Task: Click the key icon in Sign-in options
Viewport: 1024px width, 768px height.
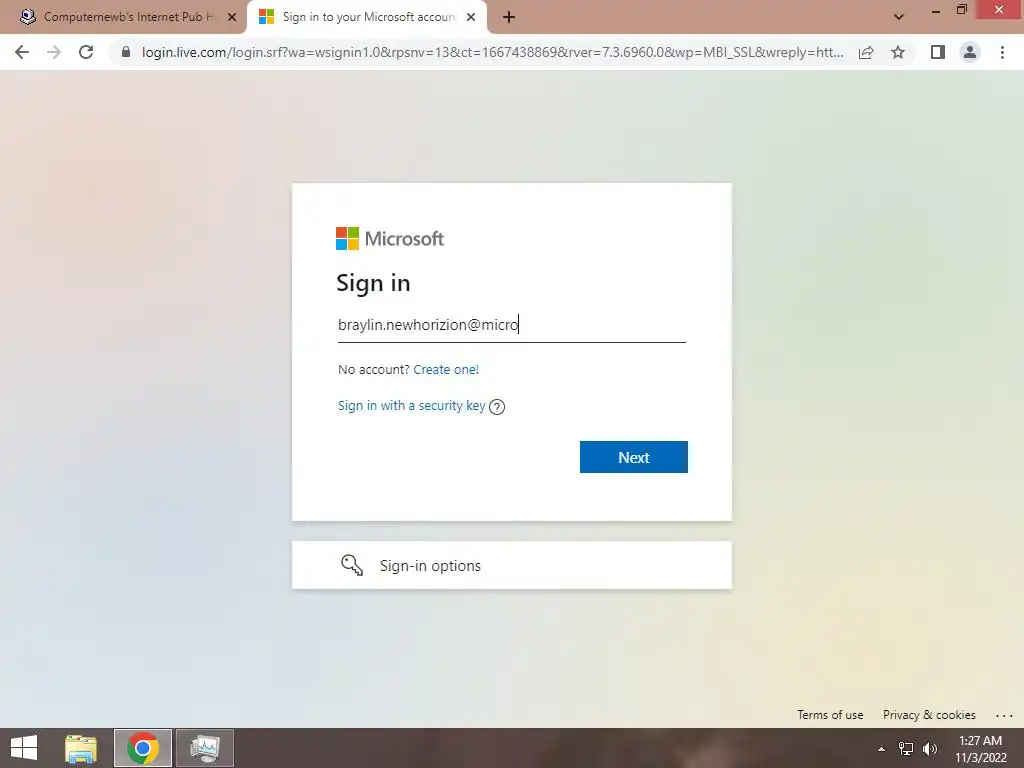Action: pyautogui.click(x=352, y=565)
